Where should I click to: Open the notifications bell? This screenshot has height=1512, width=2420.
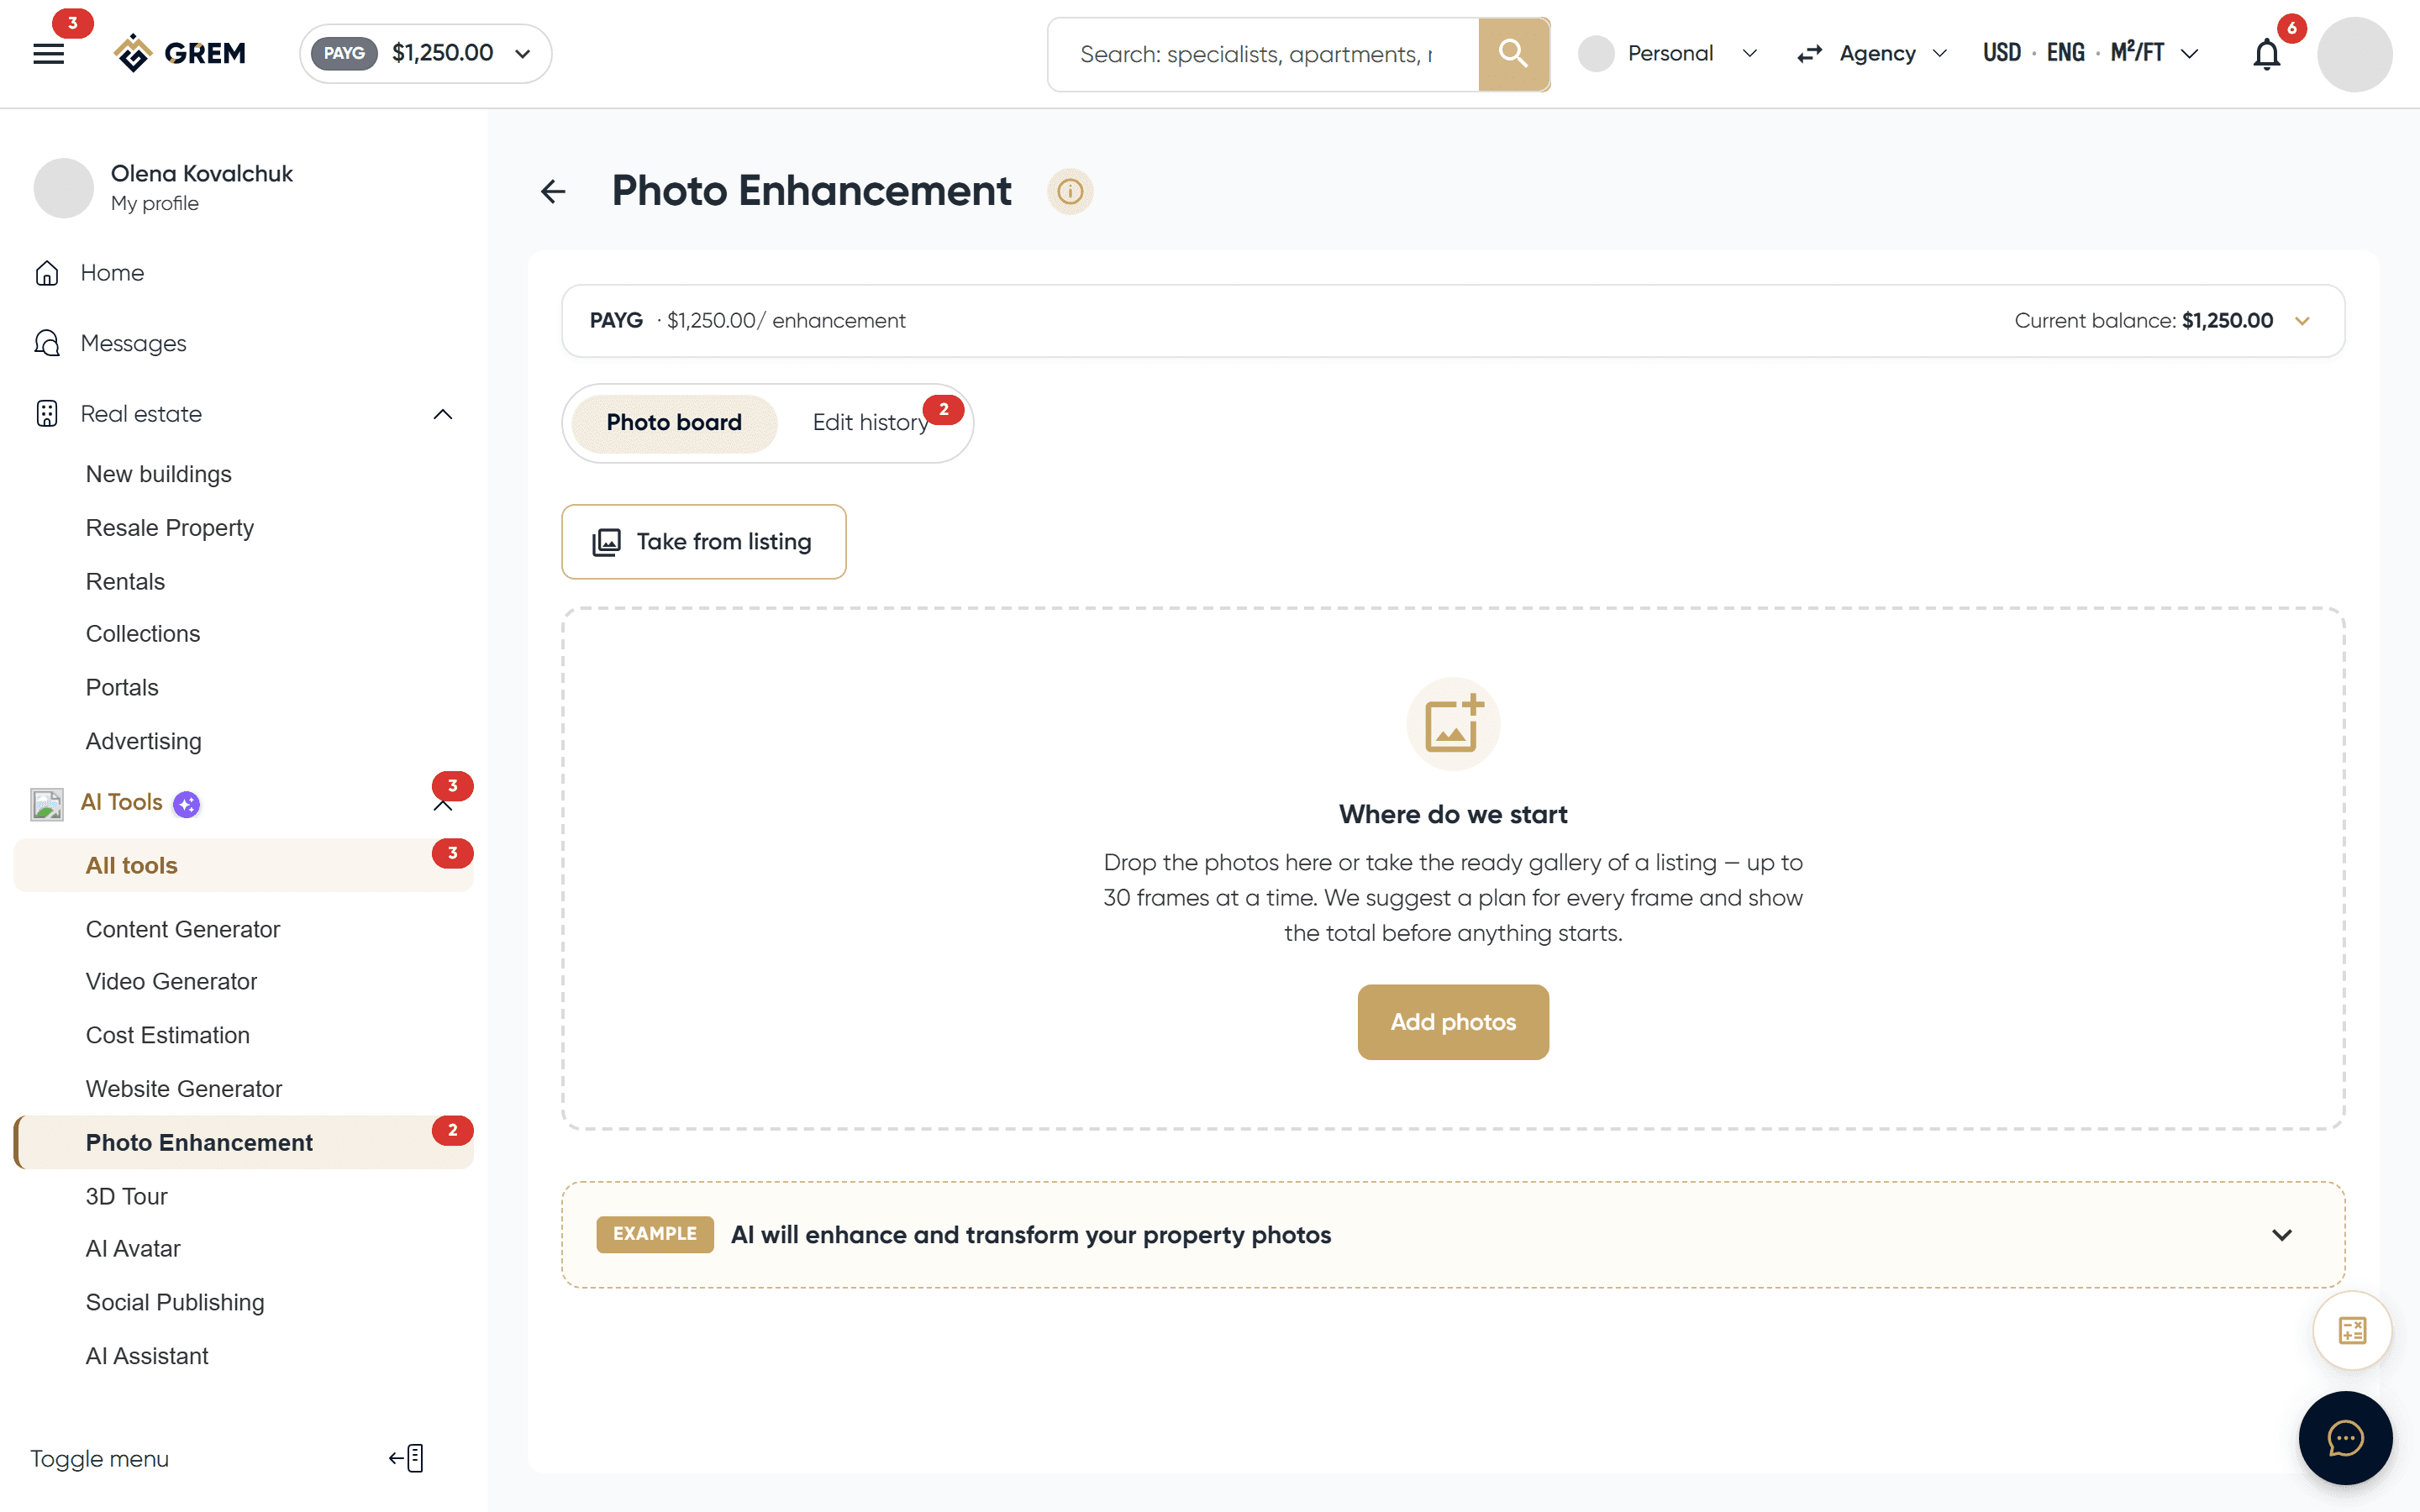(2266, 54)
